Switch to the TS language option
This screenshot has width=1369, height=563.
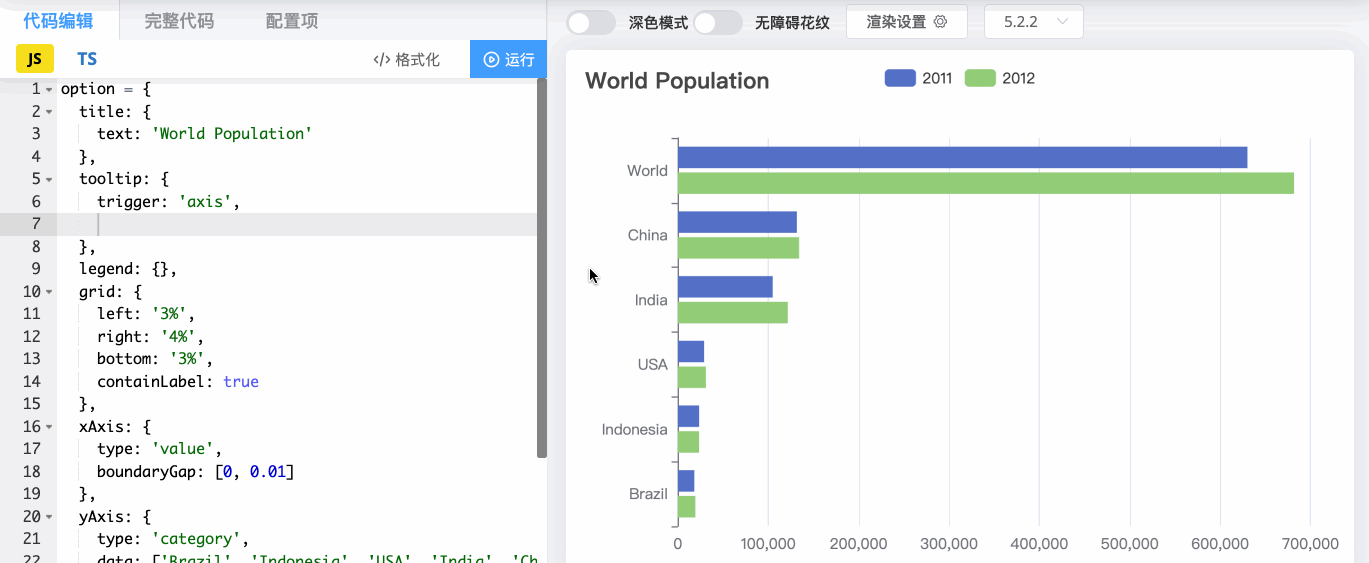pyautogui.click(x=87, y=59)
